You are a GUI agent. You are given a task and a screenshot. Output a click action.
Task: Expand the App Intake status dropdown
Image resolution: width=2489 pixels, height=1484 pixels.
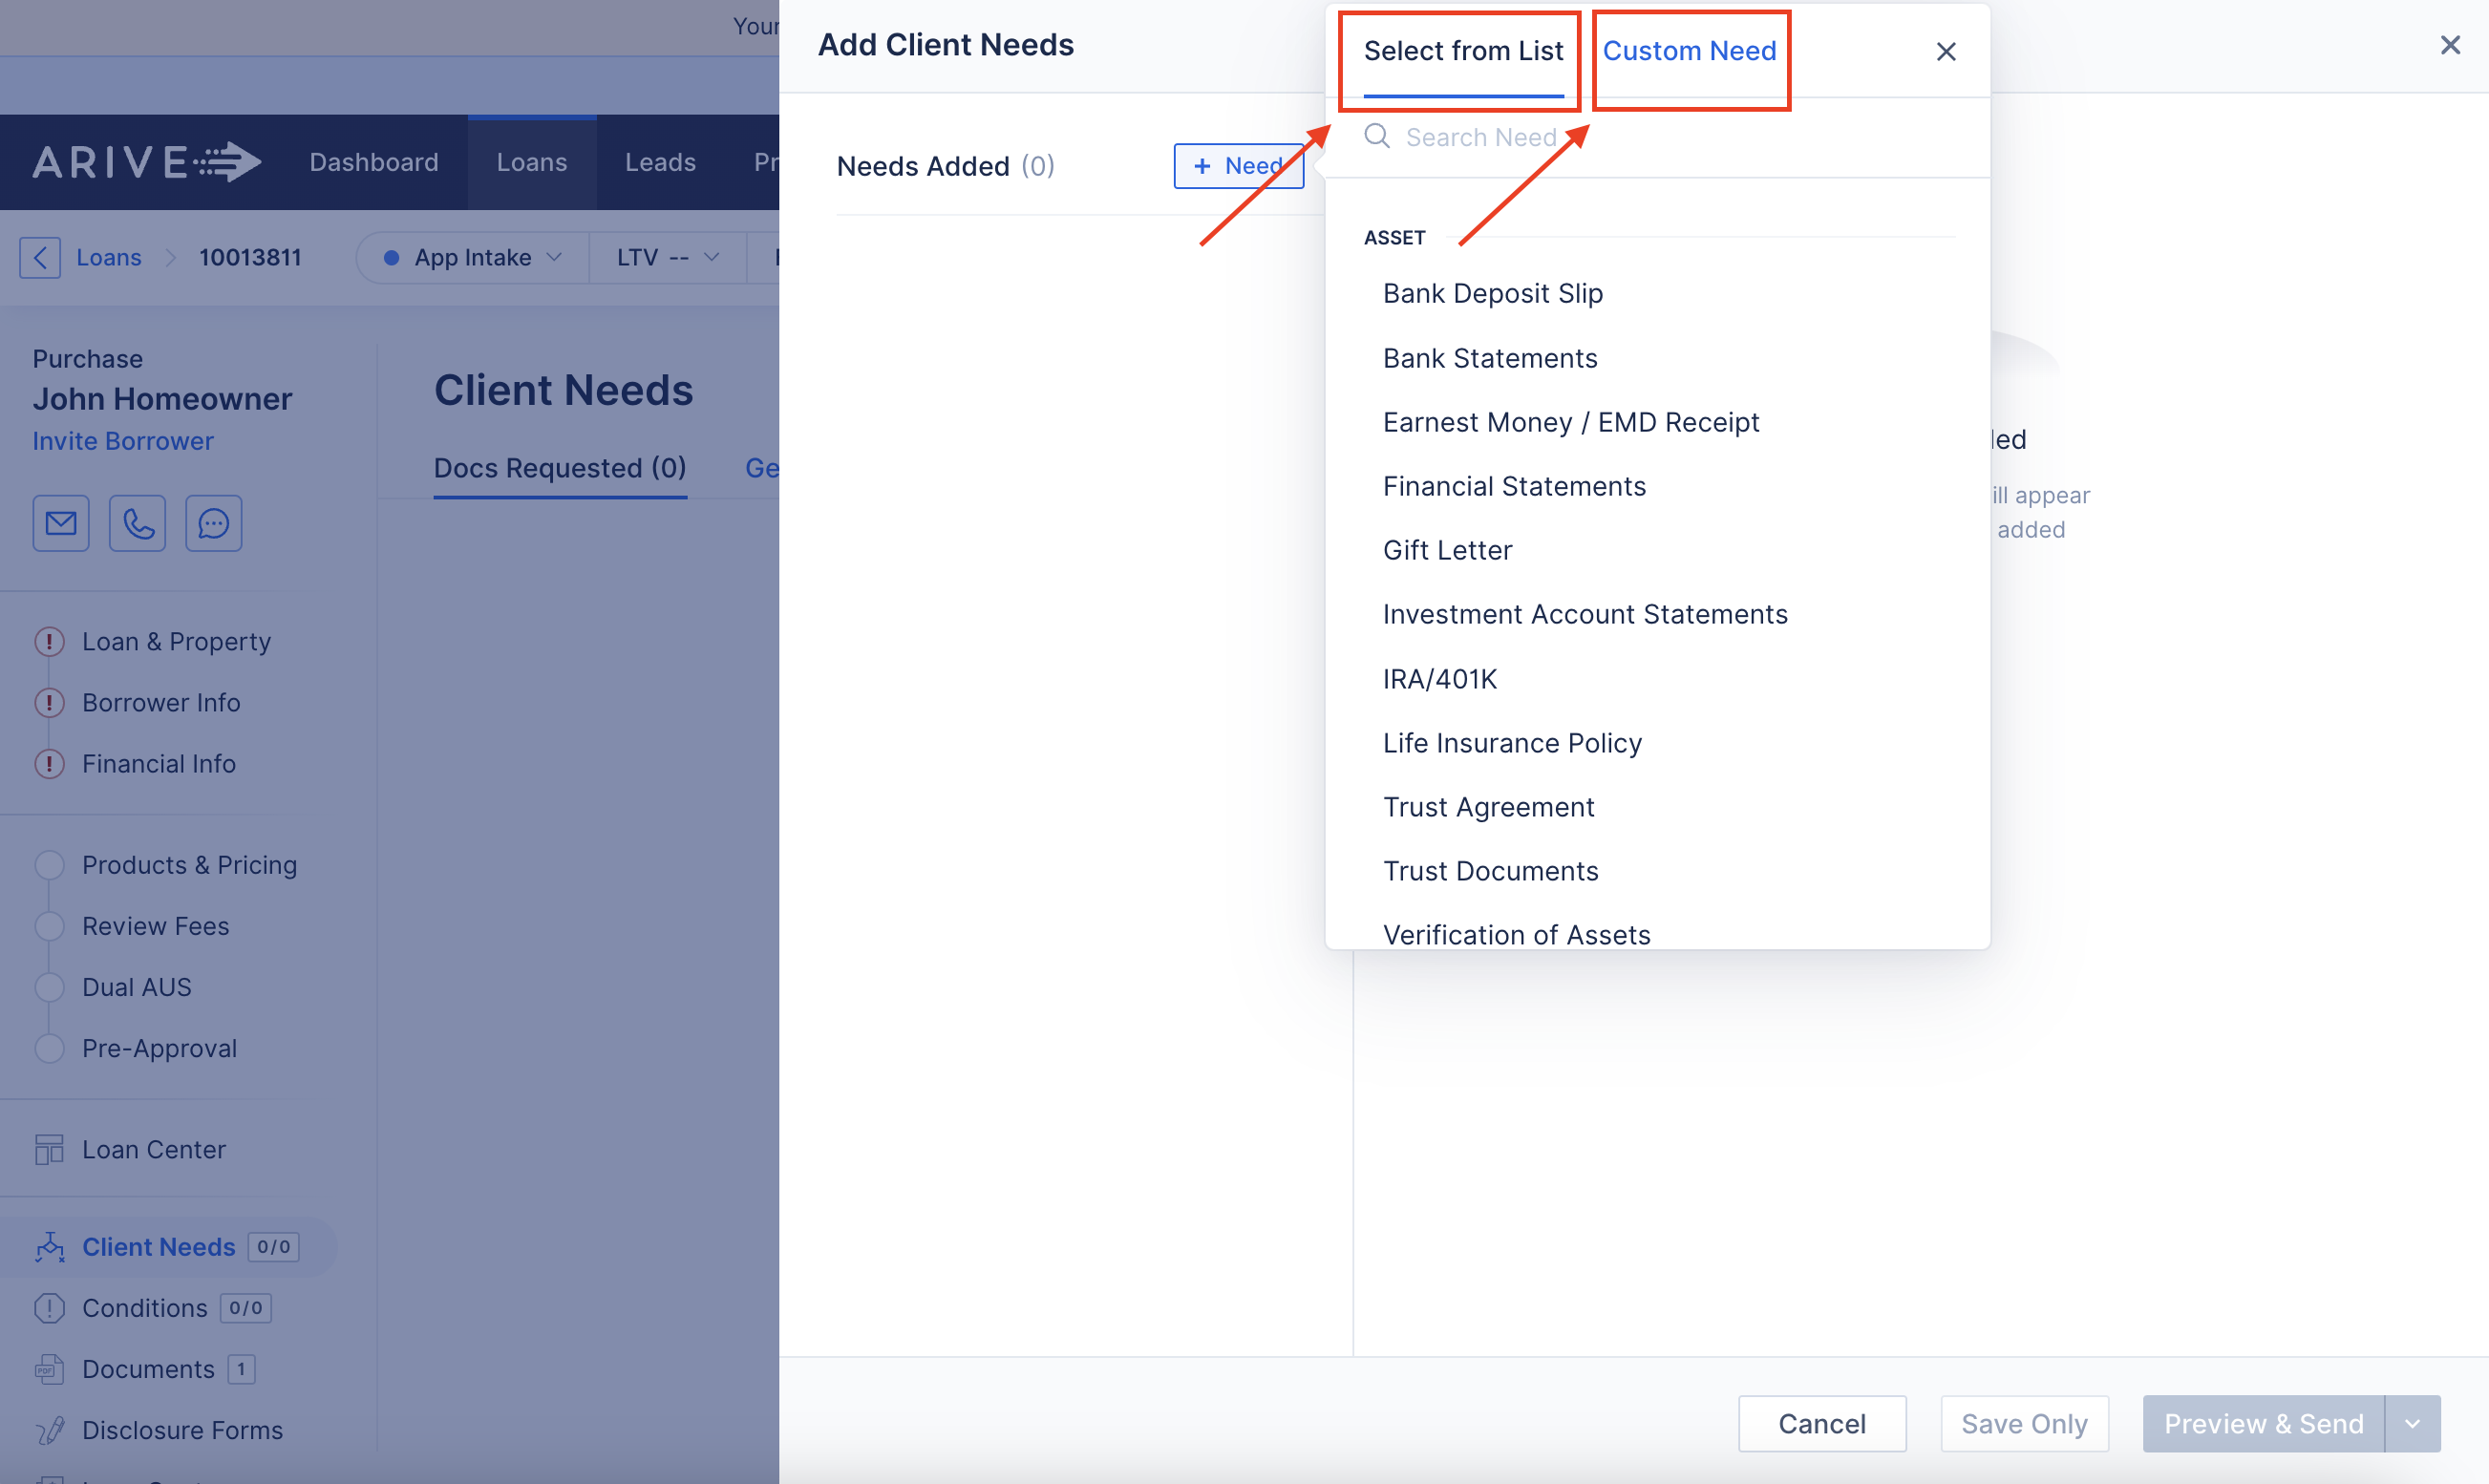(x=472, y=257)
